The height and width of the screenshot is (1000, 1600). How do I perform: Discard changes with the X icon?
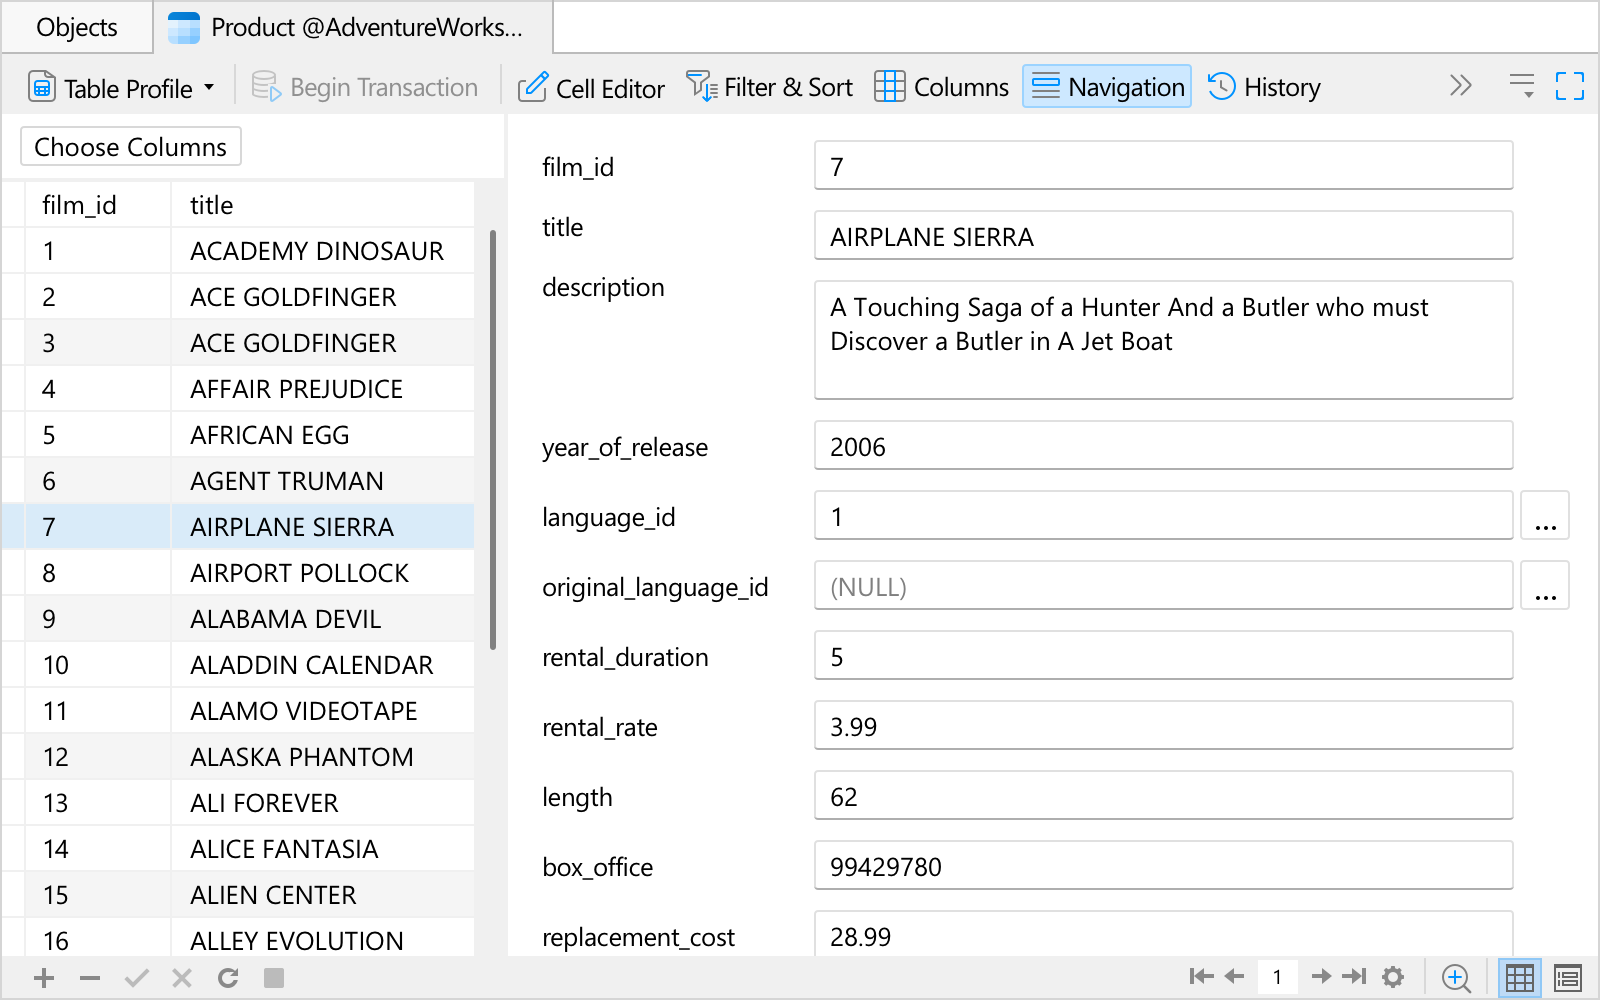[x=182, y=978]
